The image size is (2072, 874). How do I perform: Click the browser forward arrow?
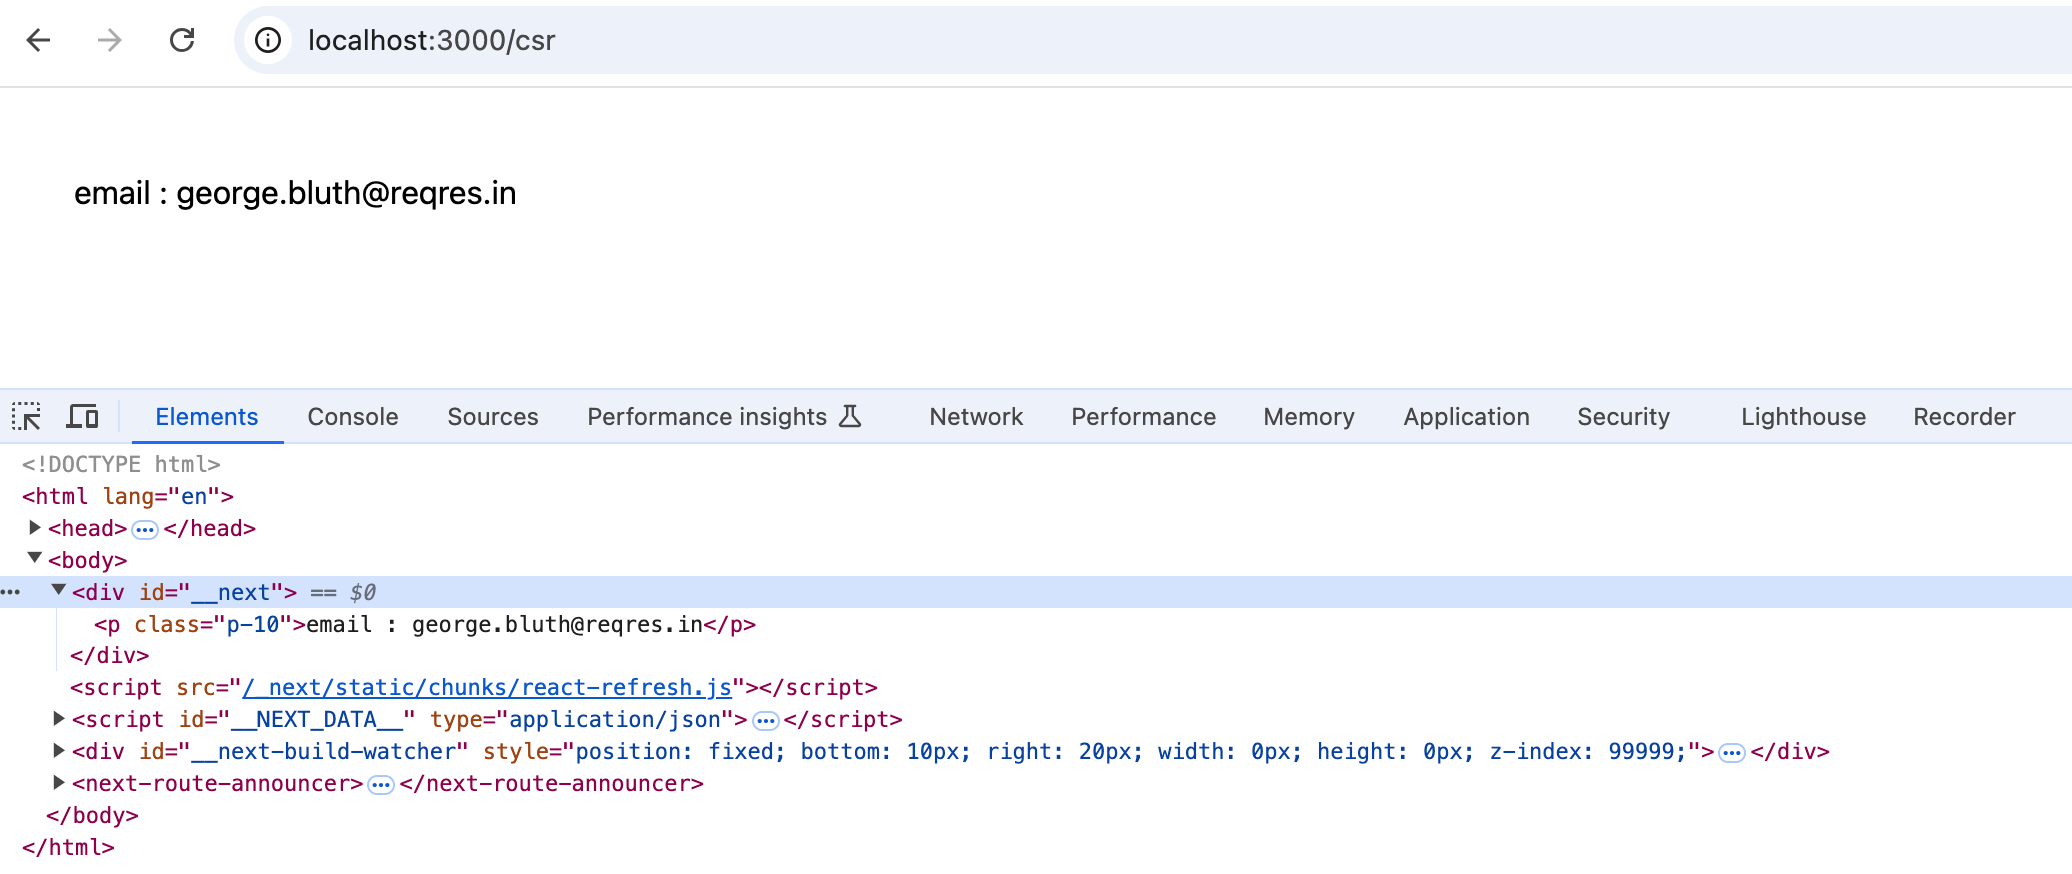pos(110,40)
